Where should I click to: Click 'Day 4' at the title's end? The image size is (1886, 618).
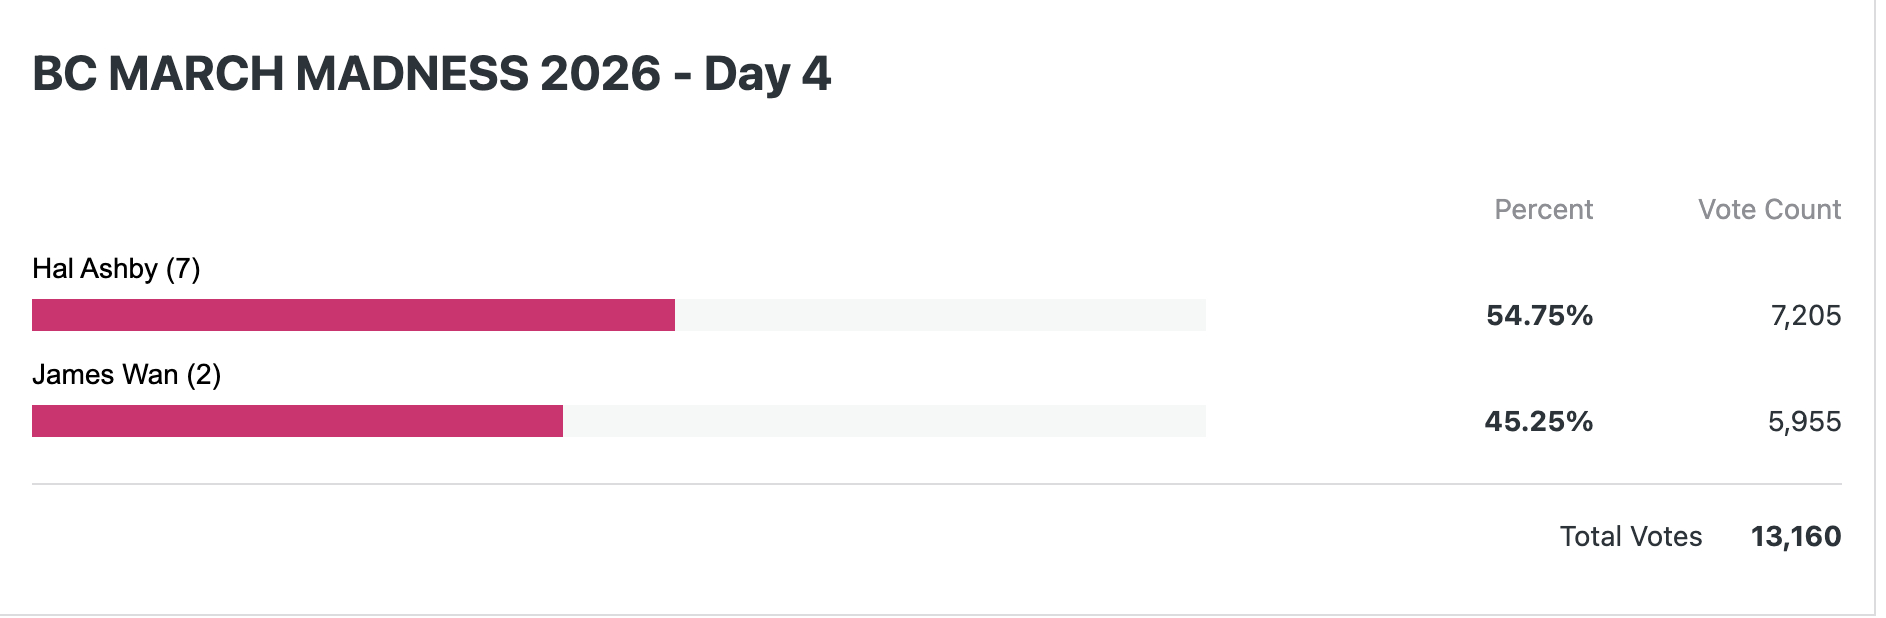(x=767, y=74)
